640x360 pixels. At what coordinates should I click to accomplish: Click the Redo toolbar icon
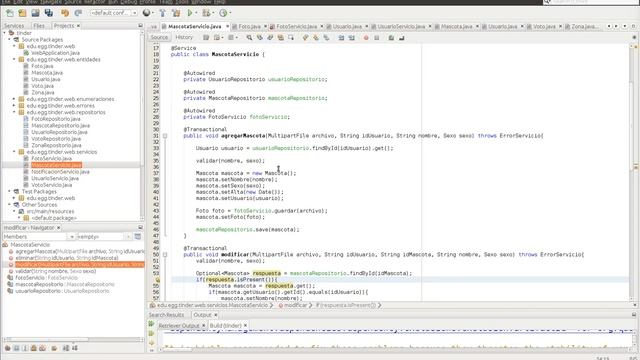(x=78, y=13)
